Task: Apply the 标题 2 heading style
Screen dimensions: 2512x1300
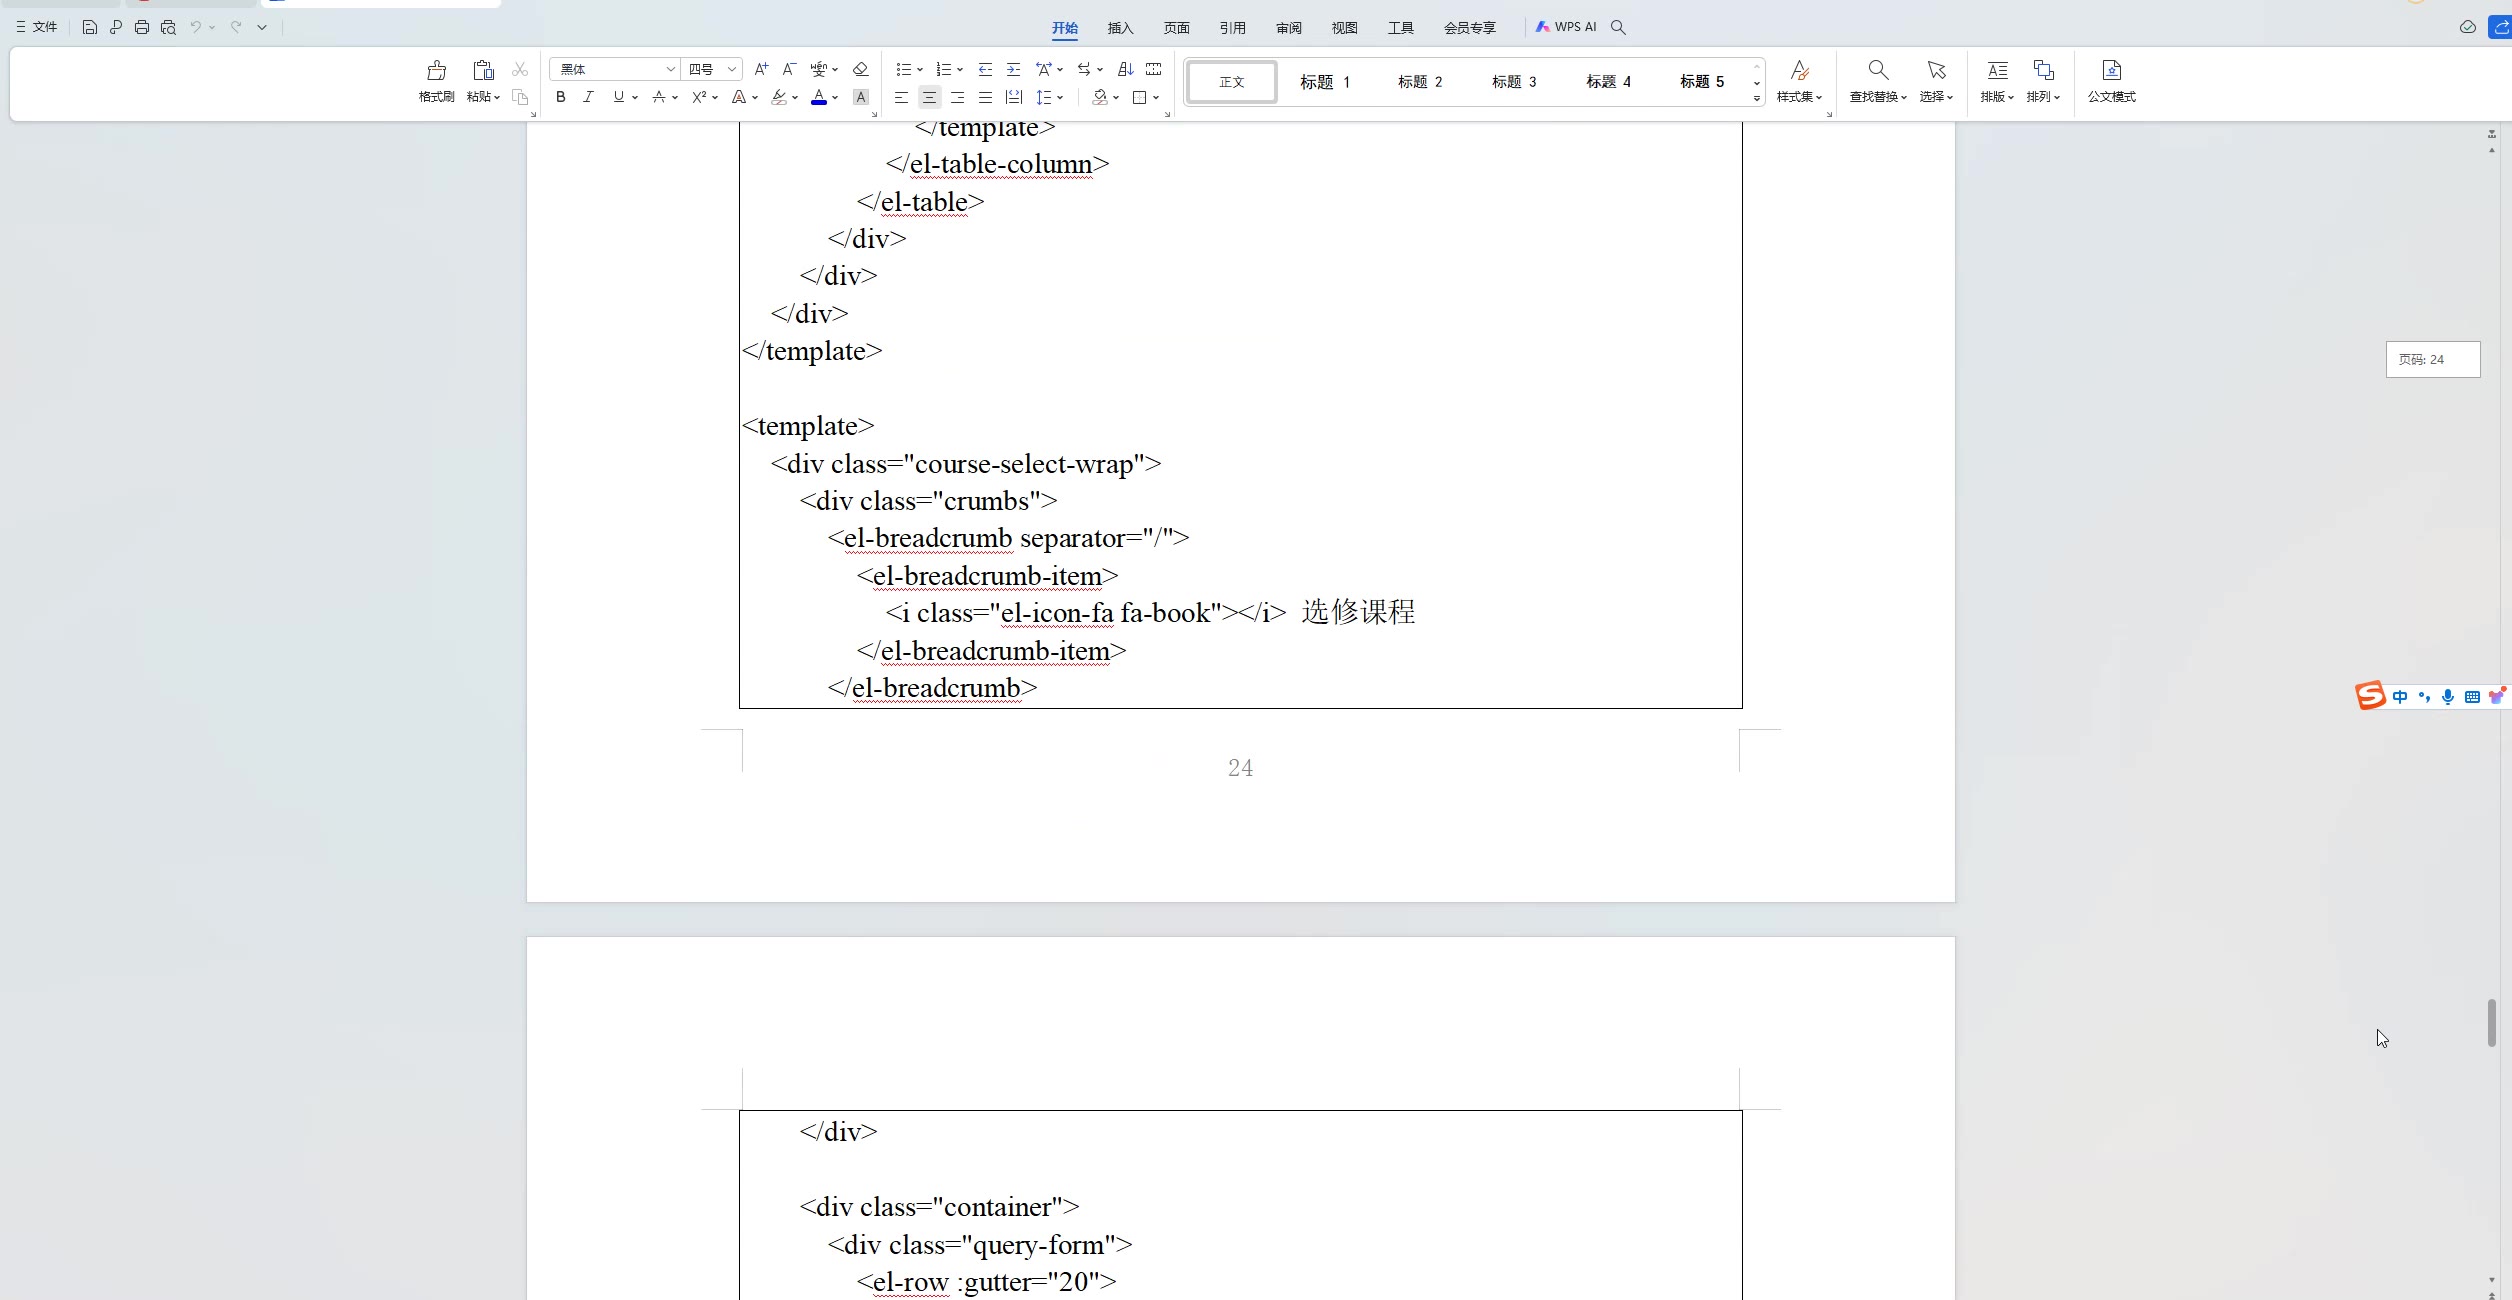Action: click(1420, 82)
